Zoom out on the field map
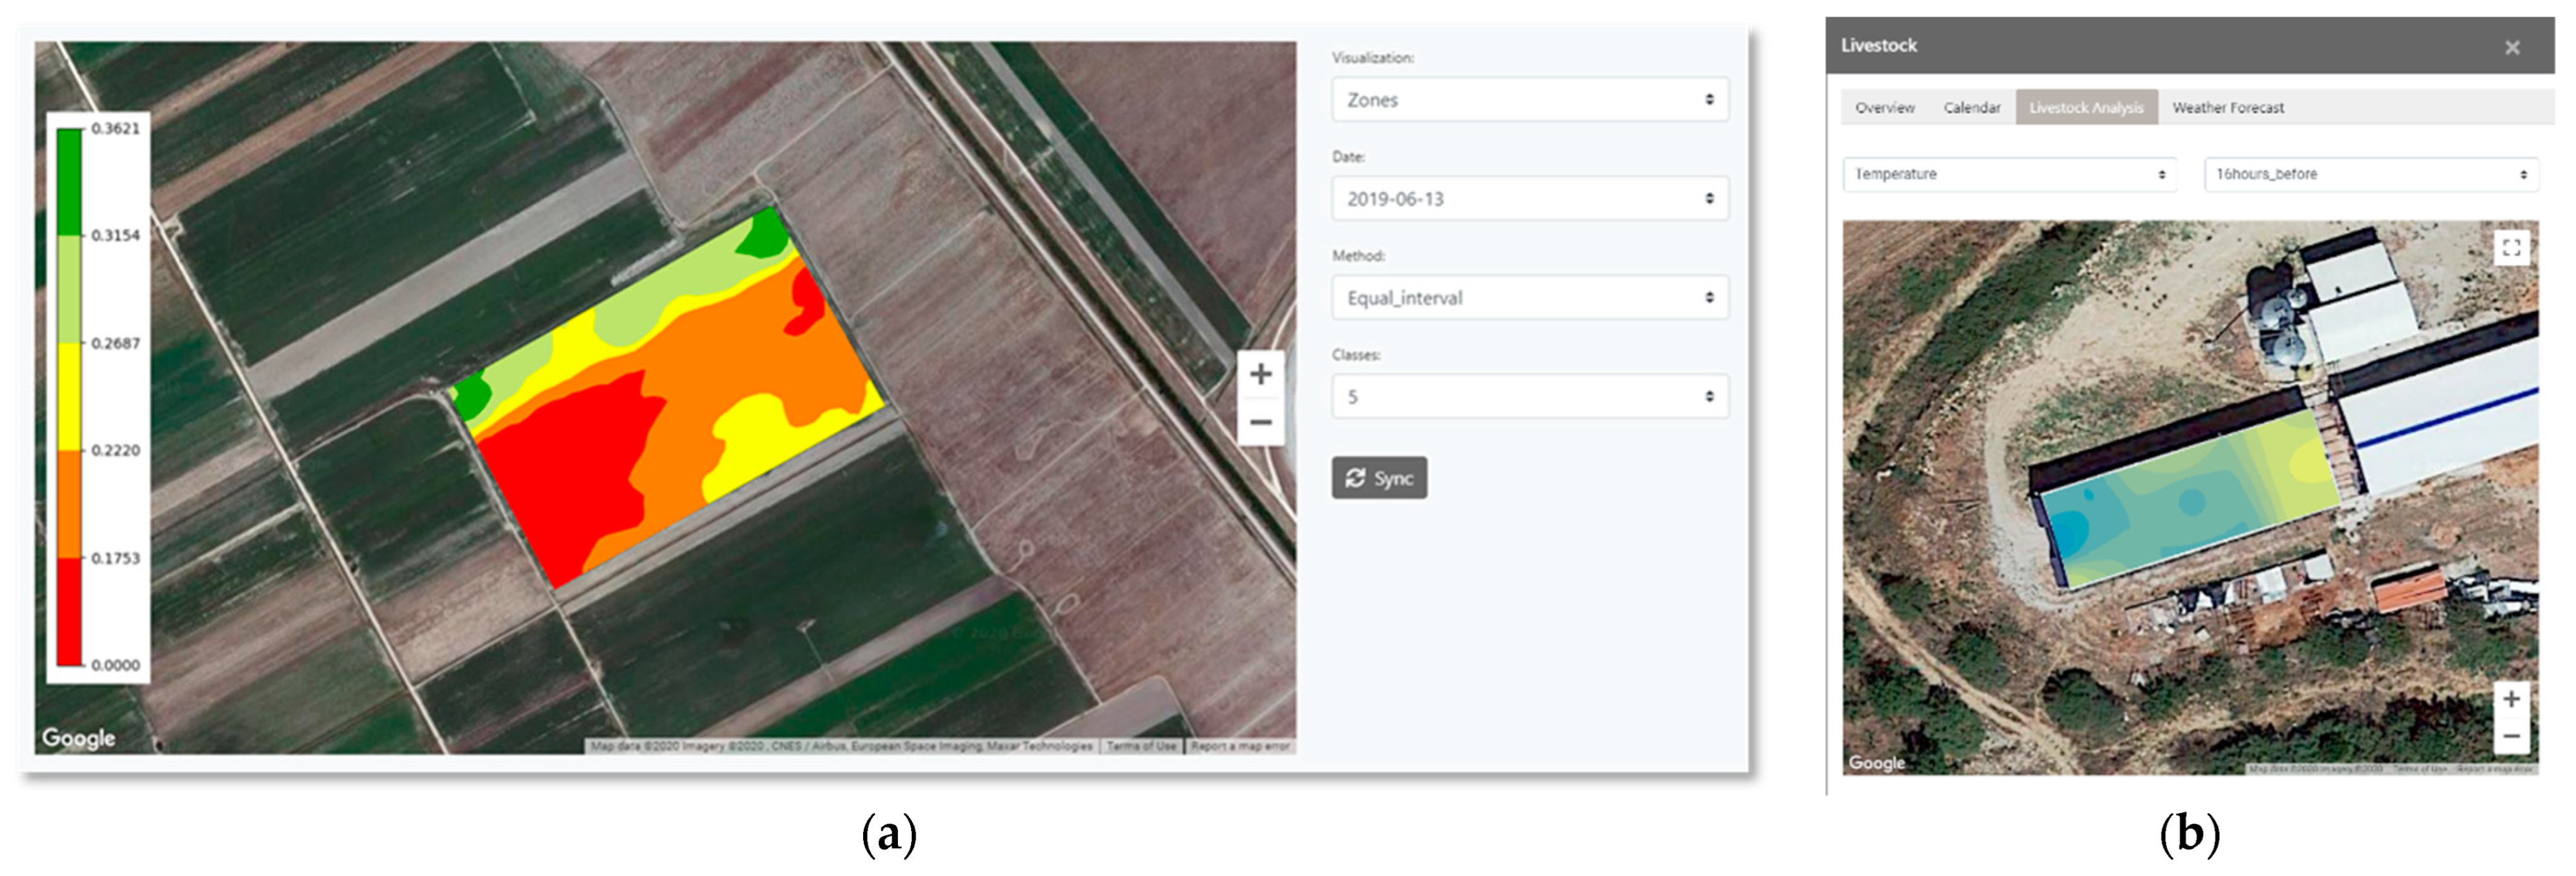The image size is (2576, 876). tap(1260, 422)
